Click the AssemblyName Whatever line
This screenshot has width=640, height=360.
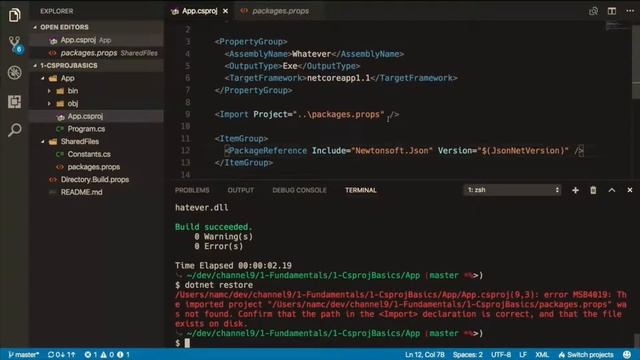click(314, 54)
